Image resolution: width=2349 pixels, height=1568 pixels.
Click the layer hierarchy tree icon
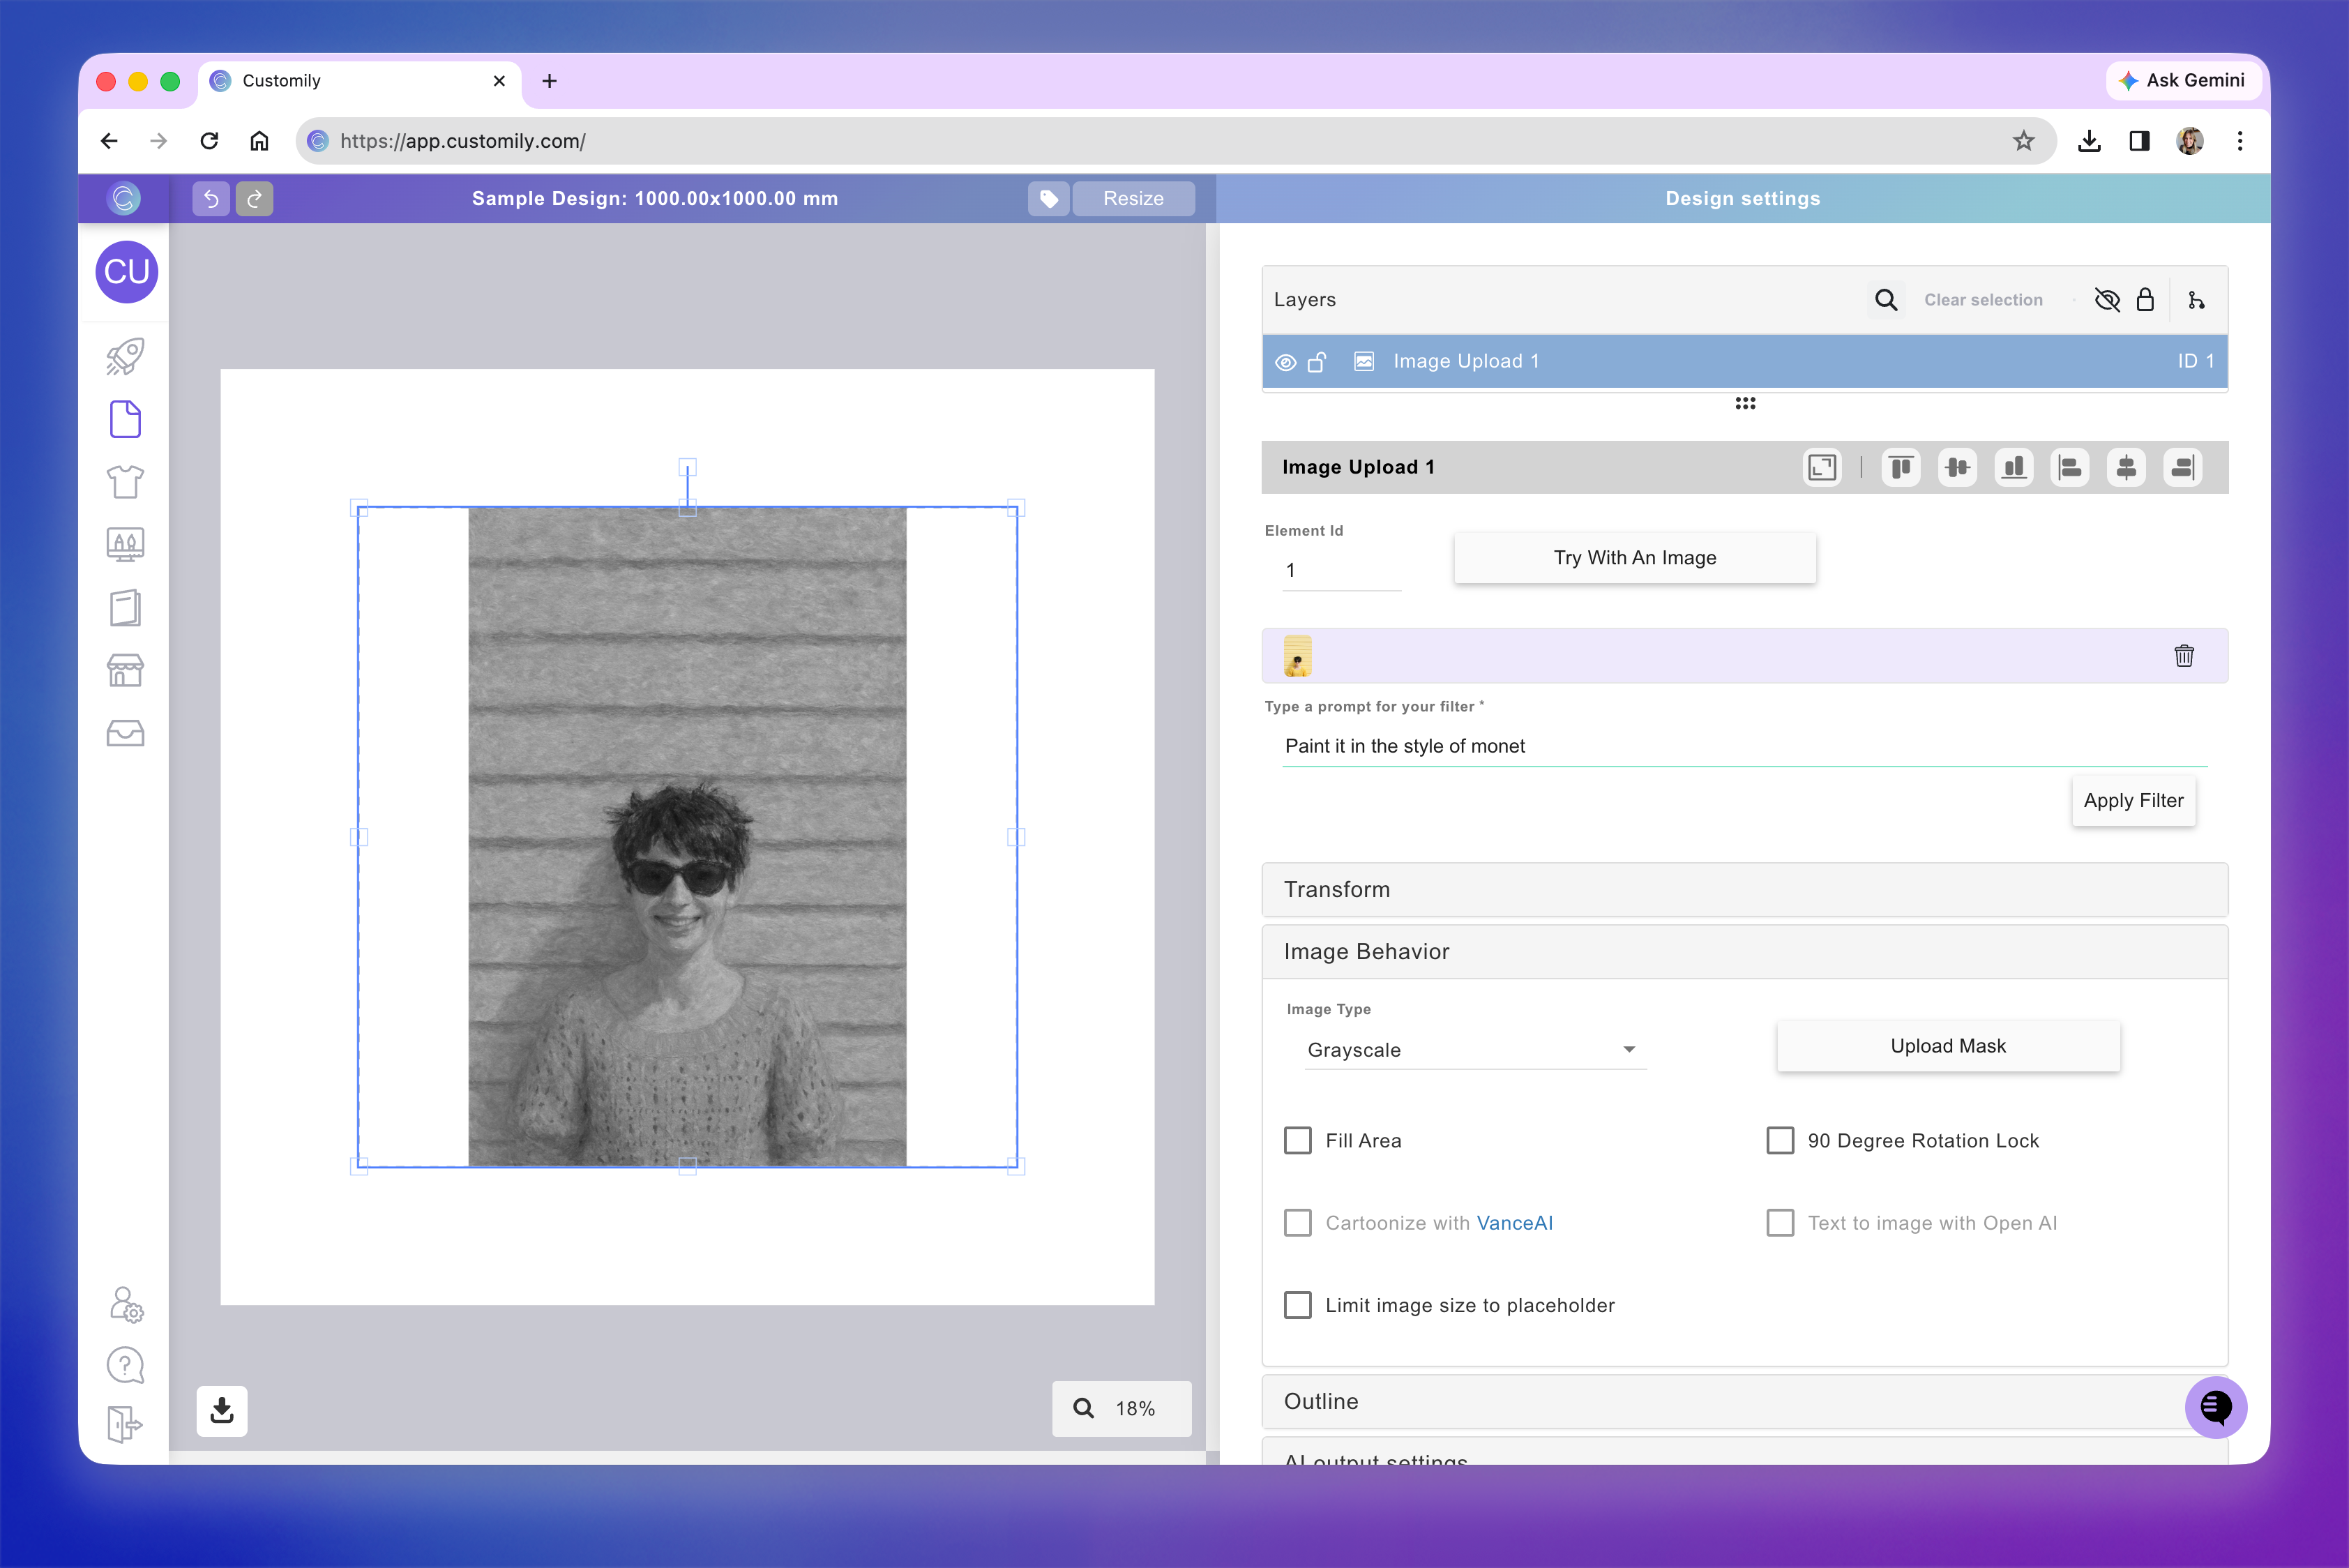pos(2196,300)
